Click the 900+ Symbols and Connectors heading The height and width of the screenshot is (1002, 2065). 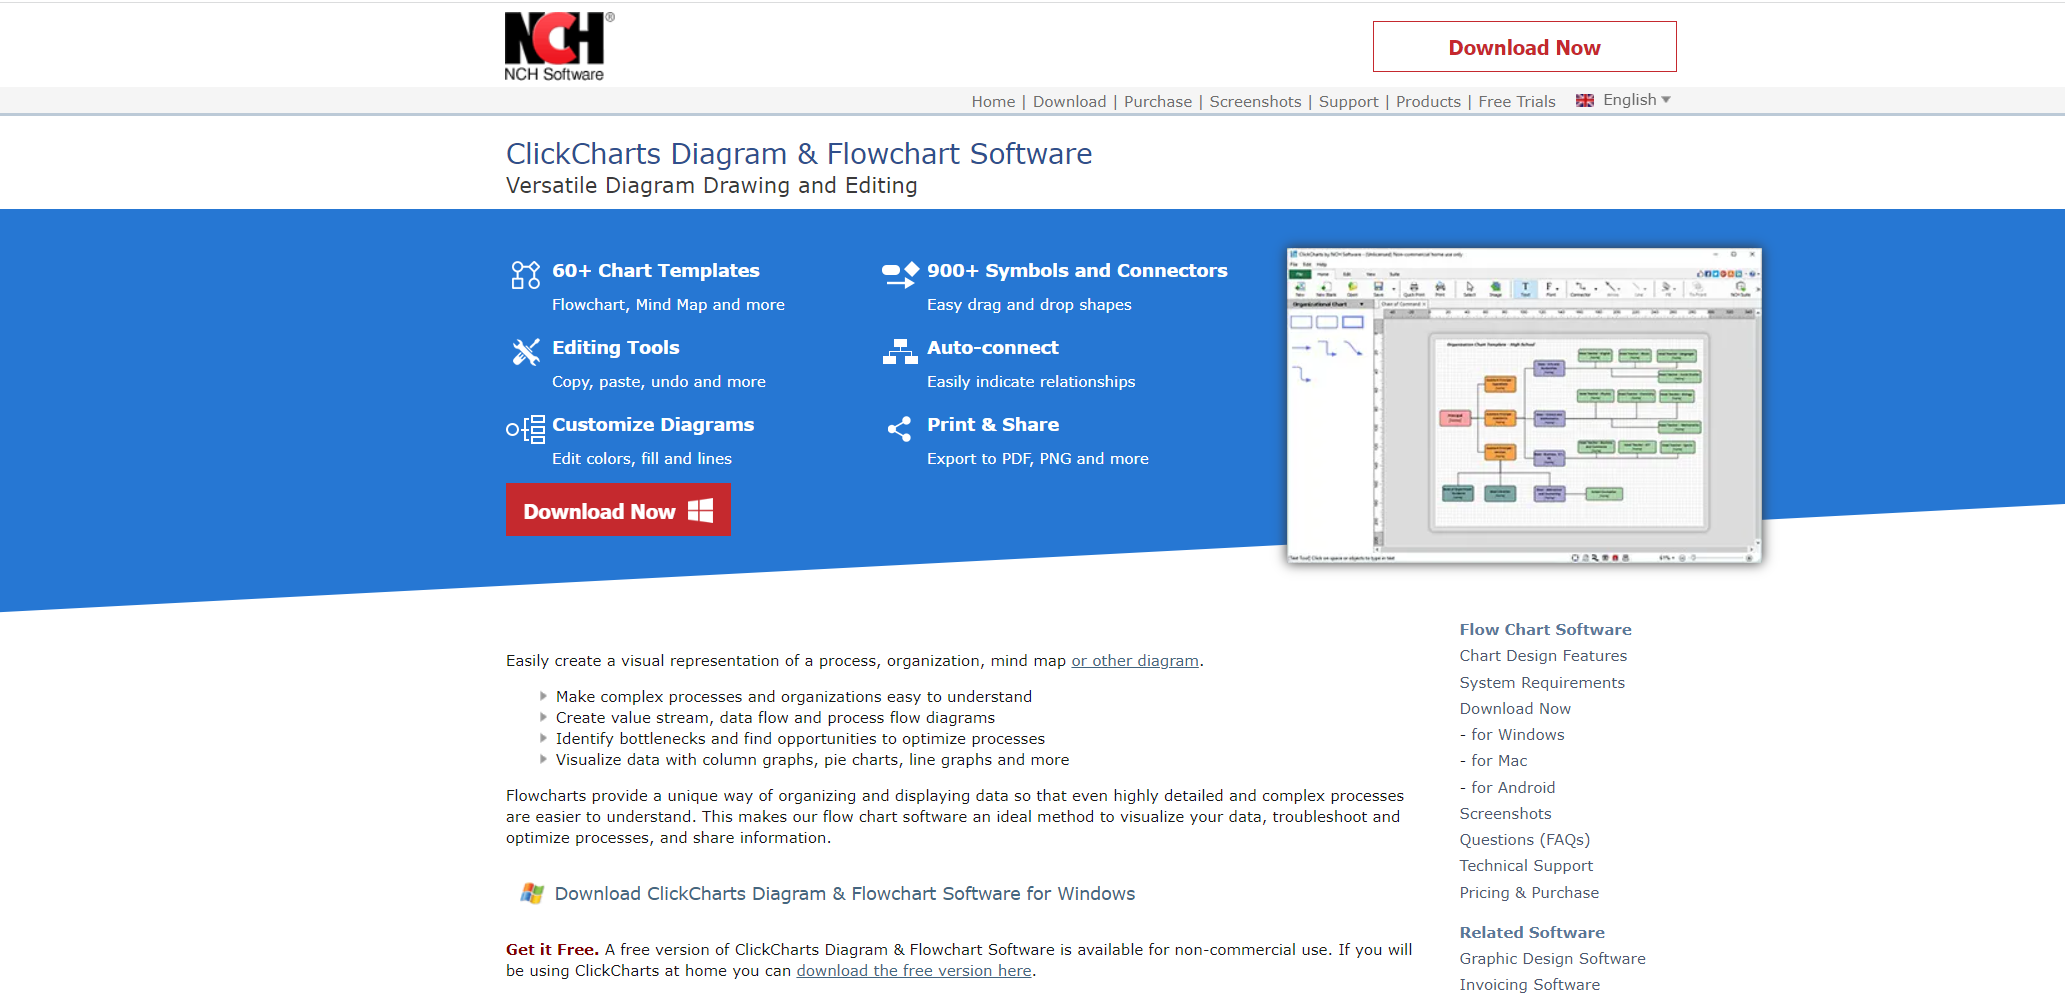click(1077, 271)
